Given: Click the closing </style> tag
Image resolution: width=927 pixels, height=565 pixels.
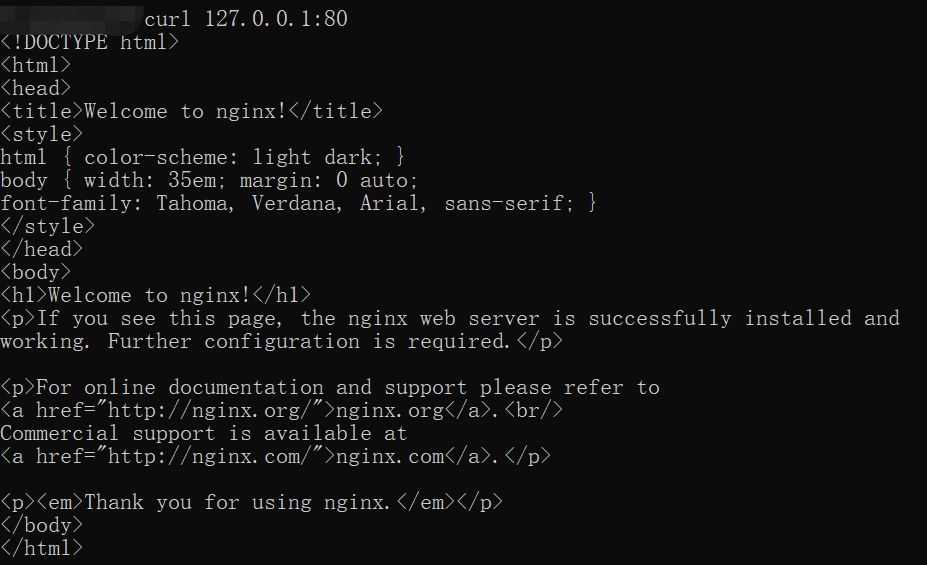Looking at the screenshot, I should 47,226.
